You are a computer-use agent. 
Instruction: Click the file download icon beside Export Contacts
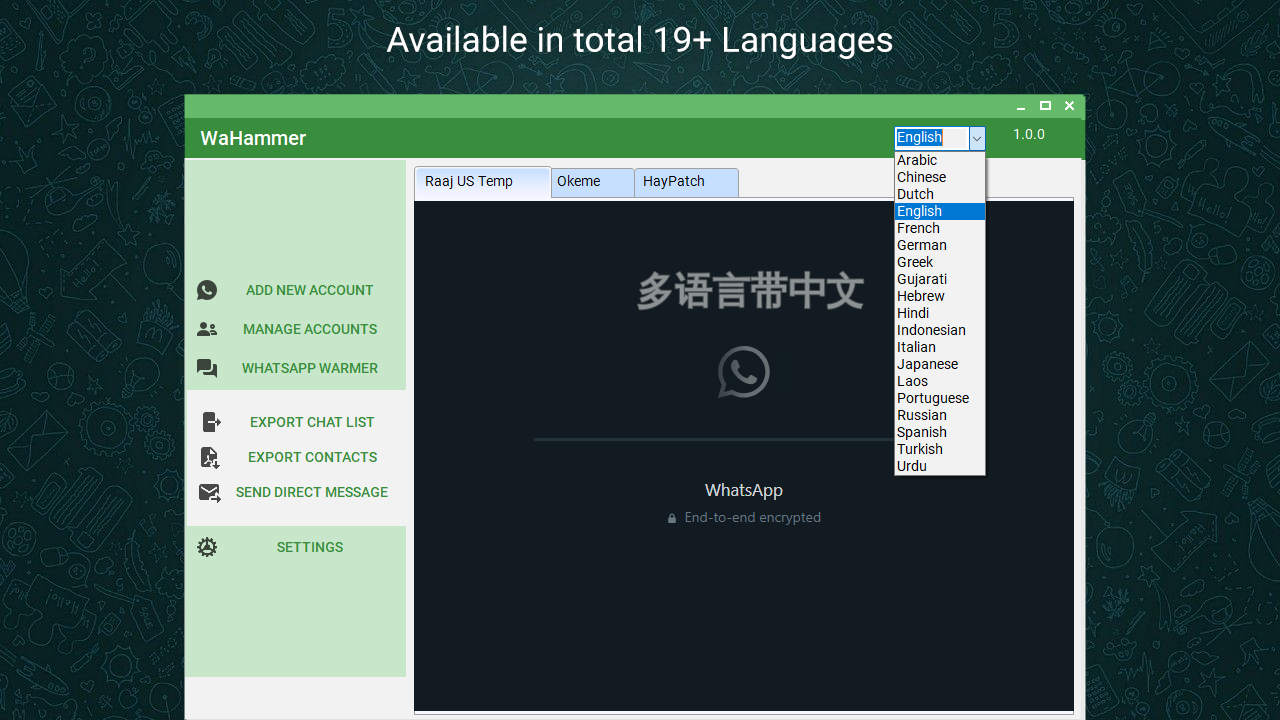[x=210, y=457]
